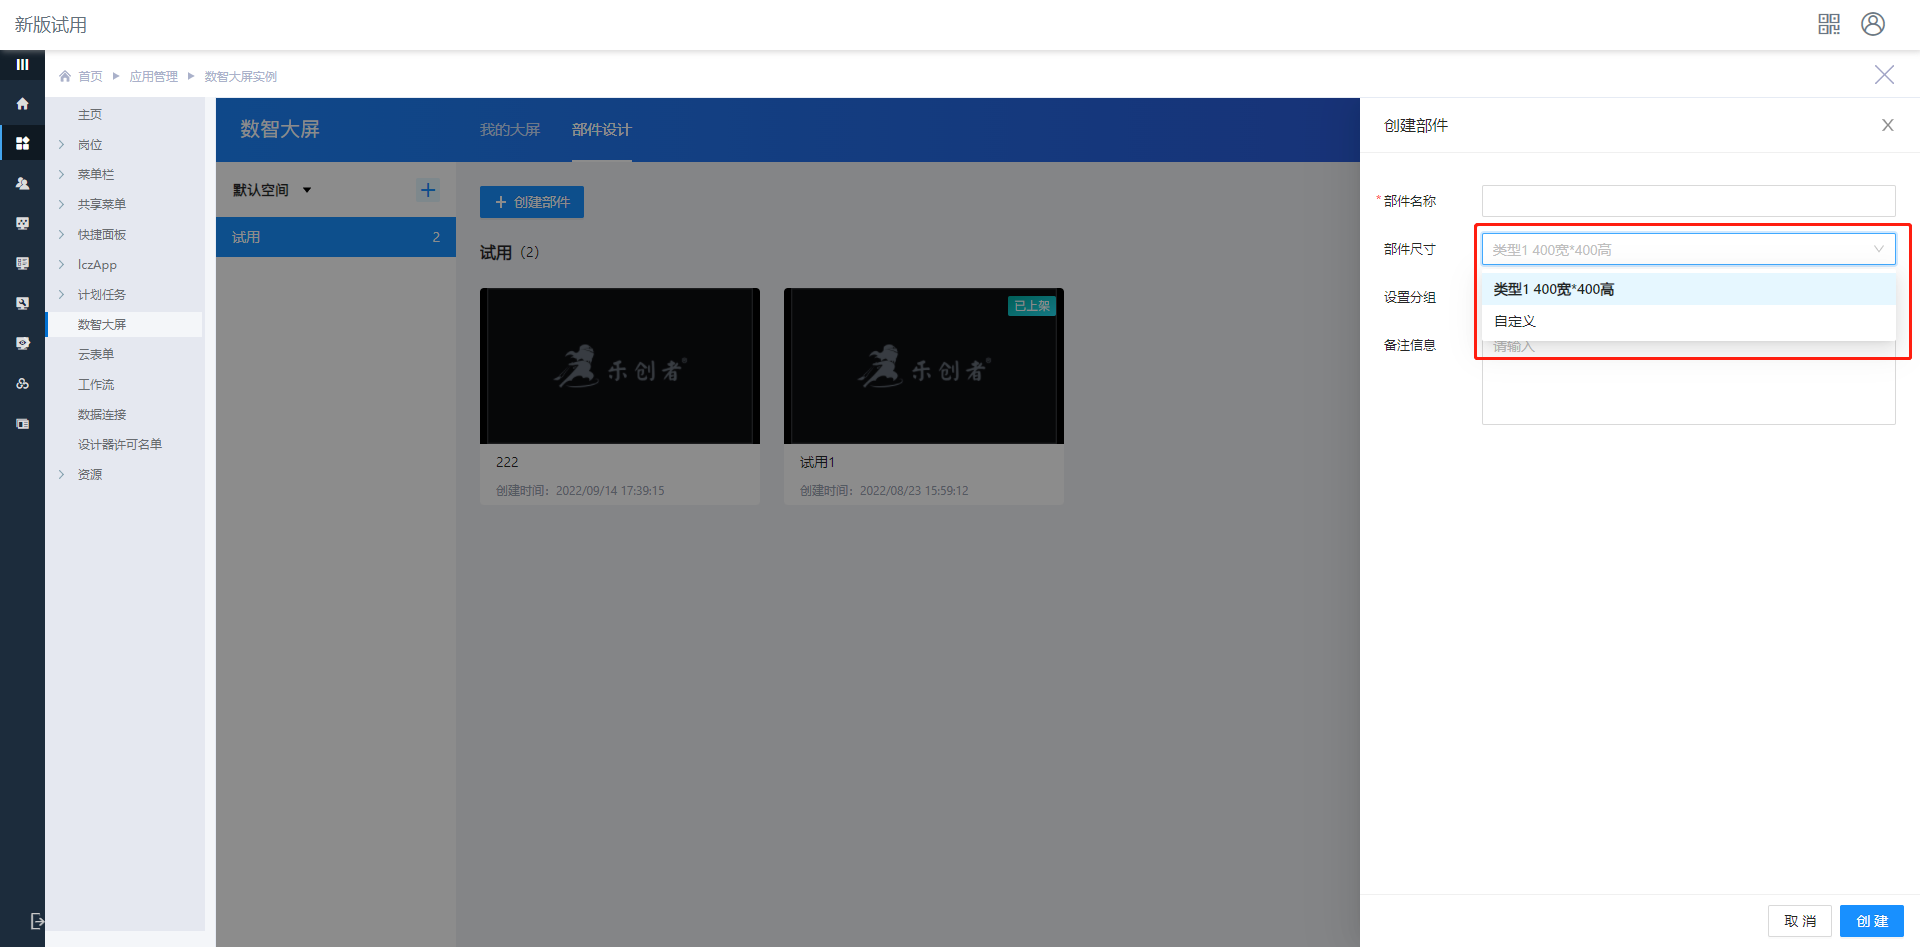Switch to 我的大屏 tab

[x=509, y=130]
